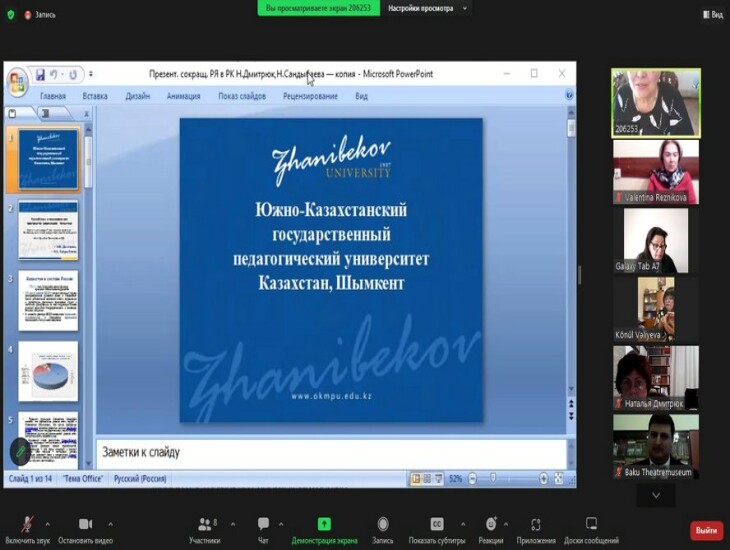Expand subtitles options arrow

(463, 524)
